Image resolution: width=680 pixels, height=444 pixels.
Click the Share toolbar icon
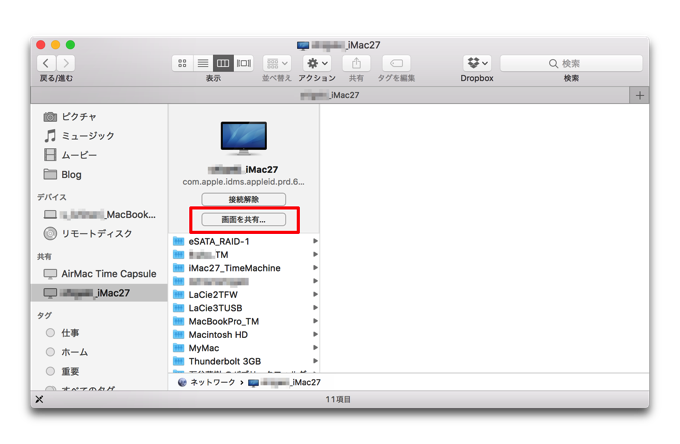point(356,63)
